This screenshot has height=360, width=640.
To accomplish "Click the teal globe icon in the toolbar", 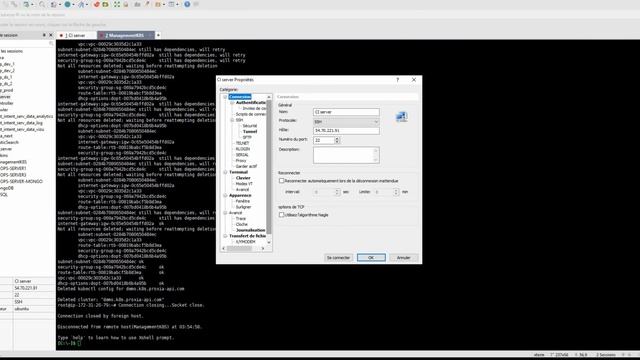I will tap(67, 4).
